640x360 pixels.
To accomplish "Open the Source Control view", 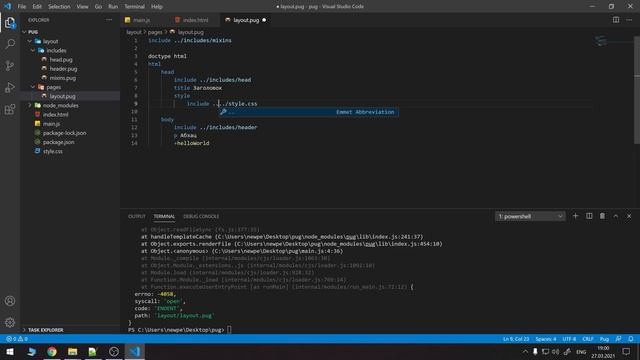I will tap(10, 66).
